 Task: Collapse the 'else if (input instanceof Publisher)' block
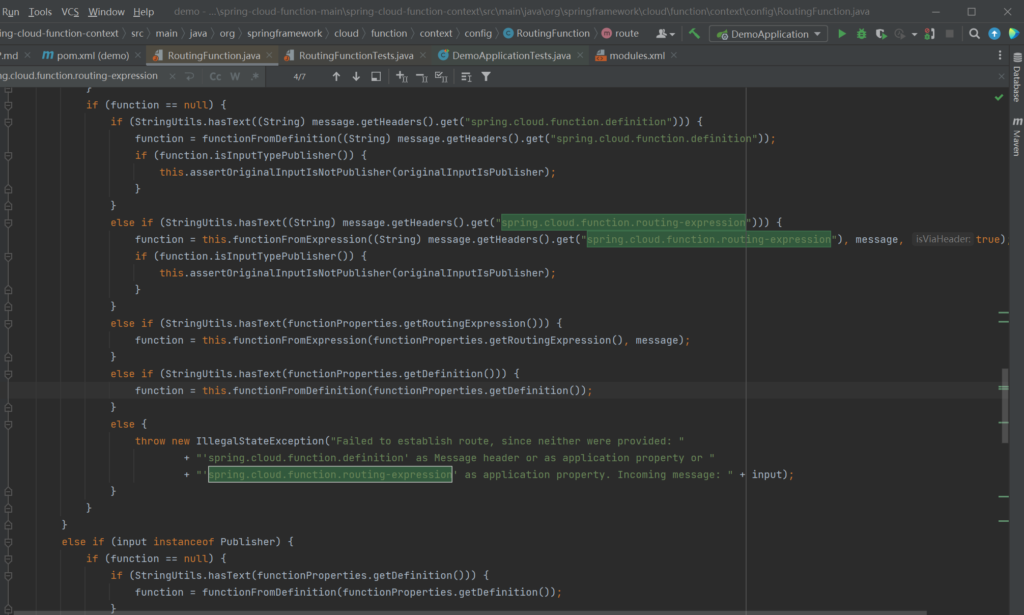(8, 542)
